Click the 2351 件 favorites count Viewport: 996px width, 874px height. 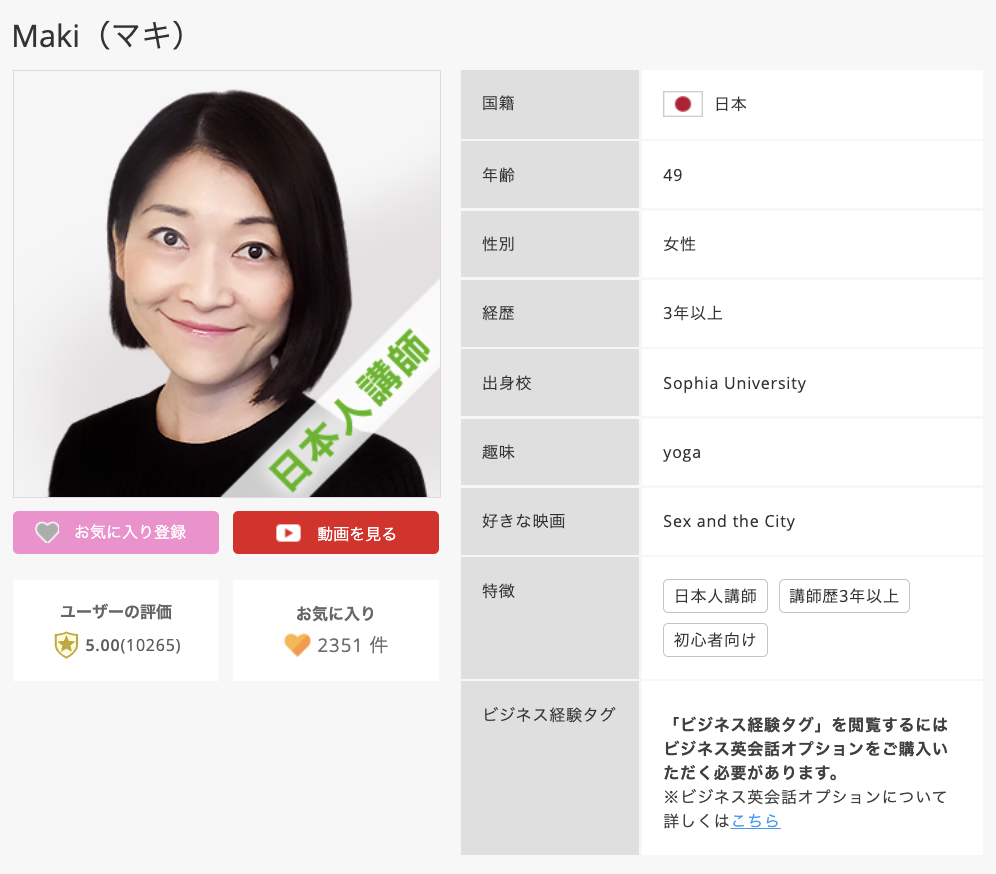click(352, 645)
